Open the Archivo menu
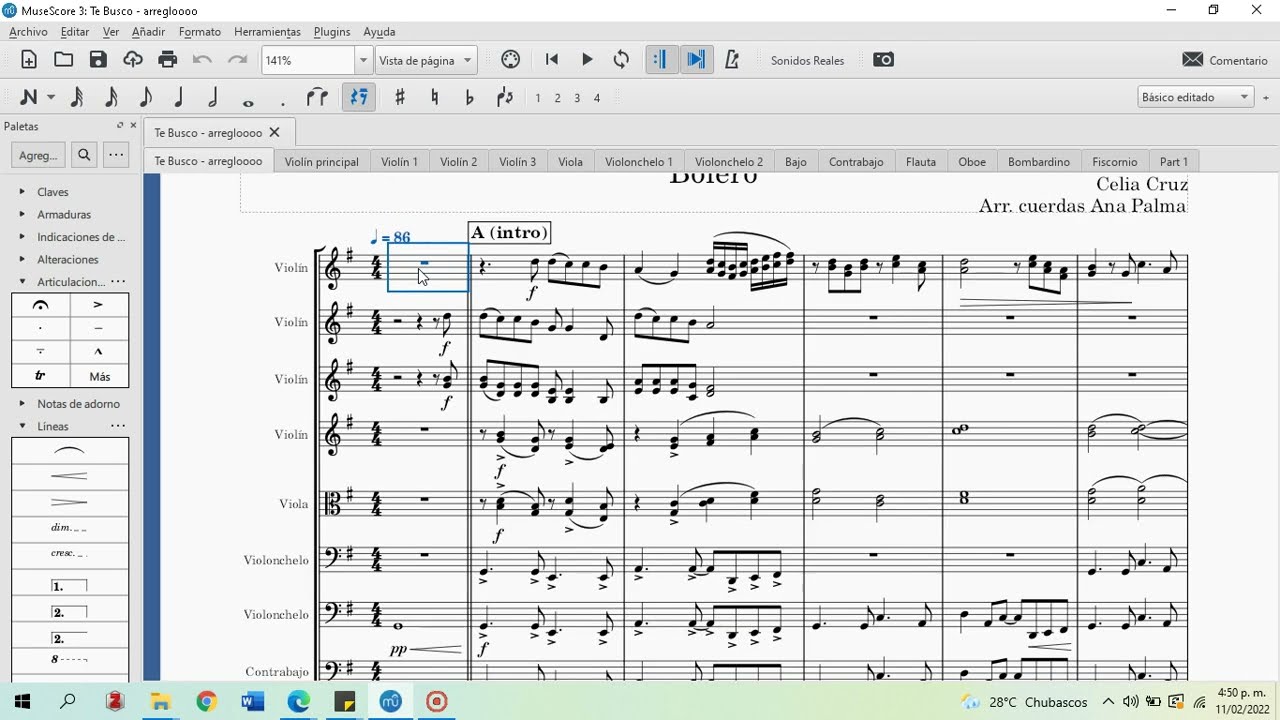This screenshot has height=720, width=1280. coord(28,32)
